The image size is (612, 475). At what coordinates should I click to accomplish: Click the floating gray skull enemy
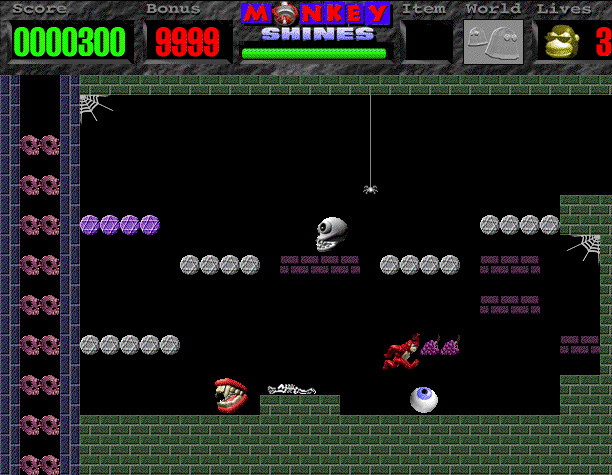pyautogui.click(x=331, y=234)
